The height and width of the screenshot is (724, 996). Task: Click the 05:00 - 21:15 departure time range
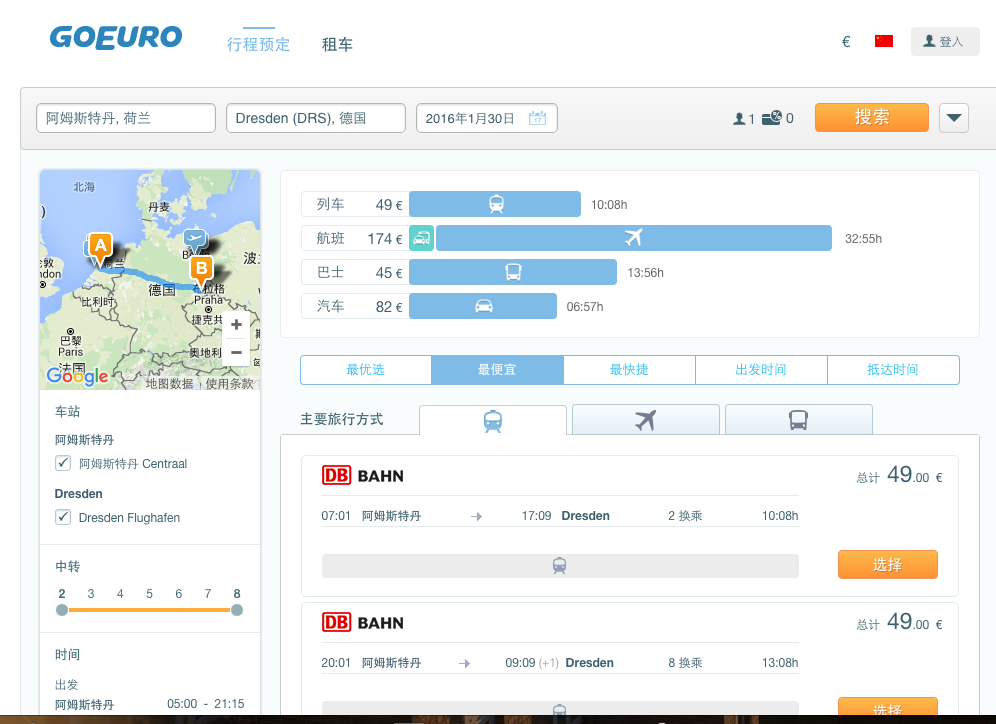206,704
